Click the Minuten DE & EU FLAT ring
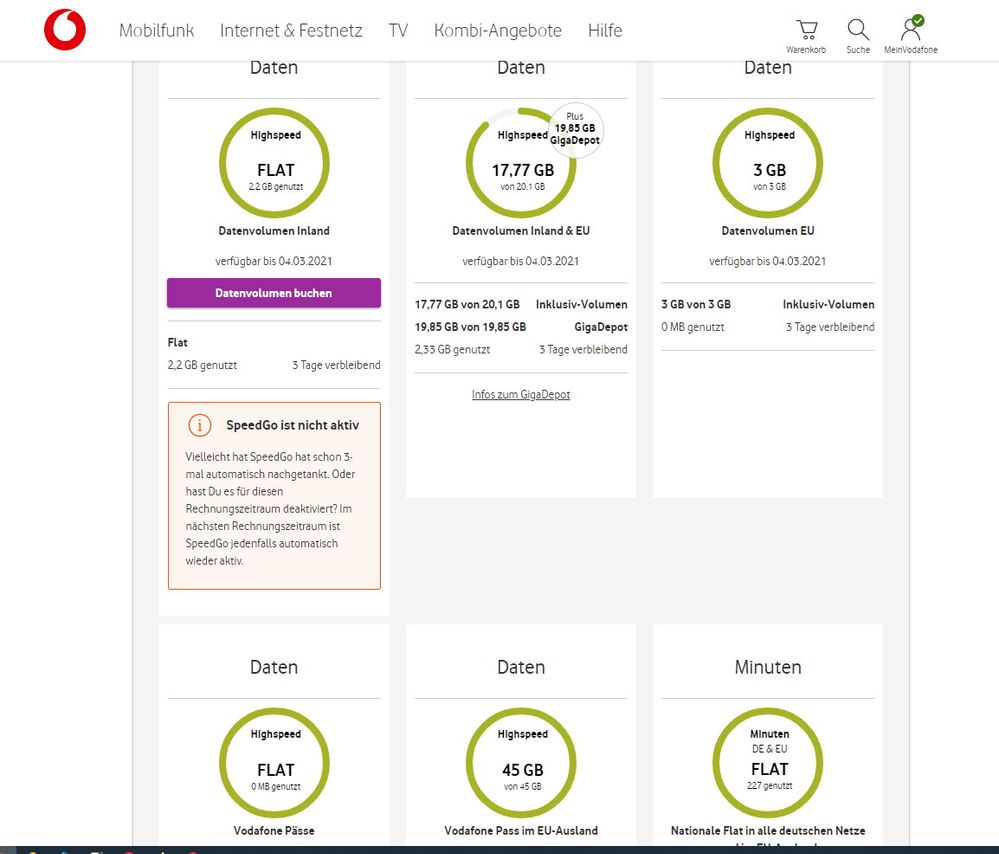Image resolution: width=999 pixels, height=854 pixels. tap(768, 762)
